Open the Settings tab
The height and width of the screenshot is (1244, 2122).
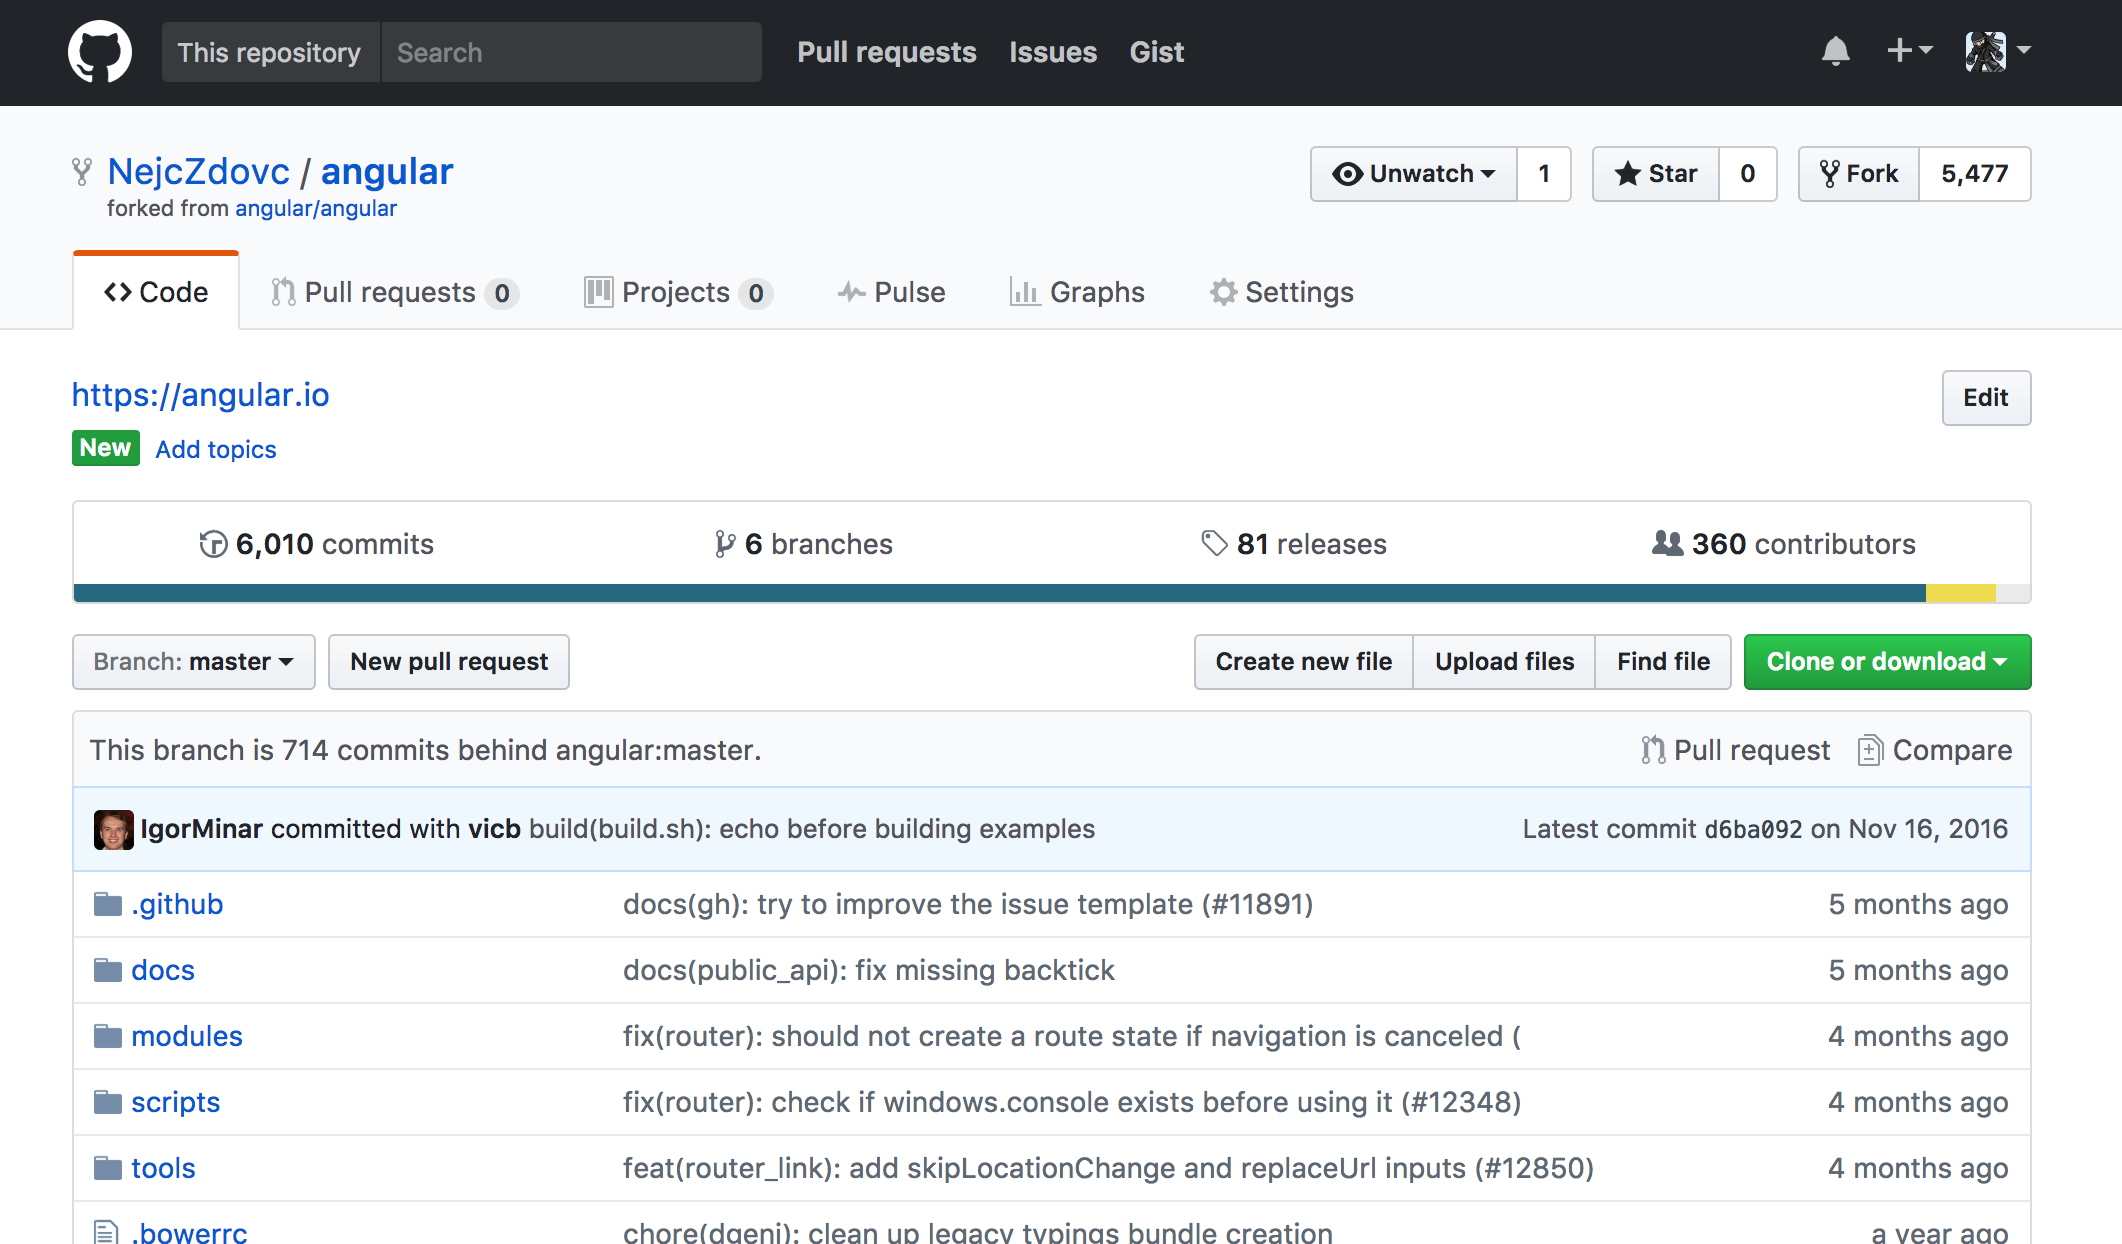(x=1281, y=292)
